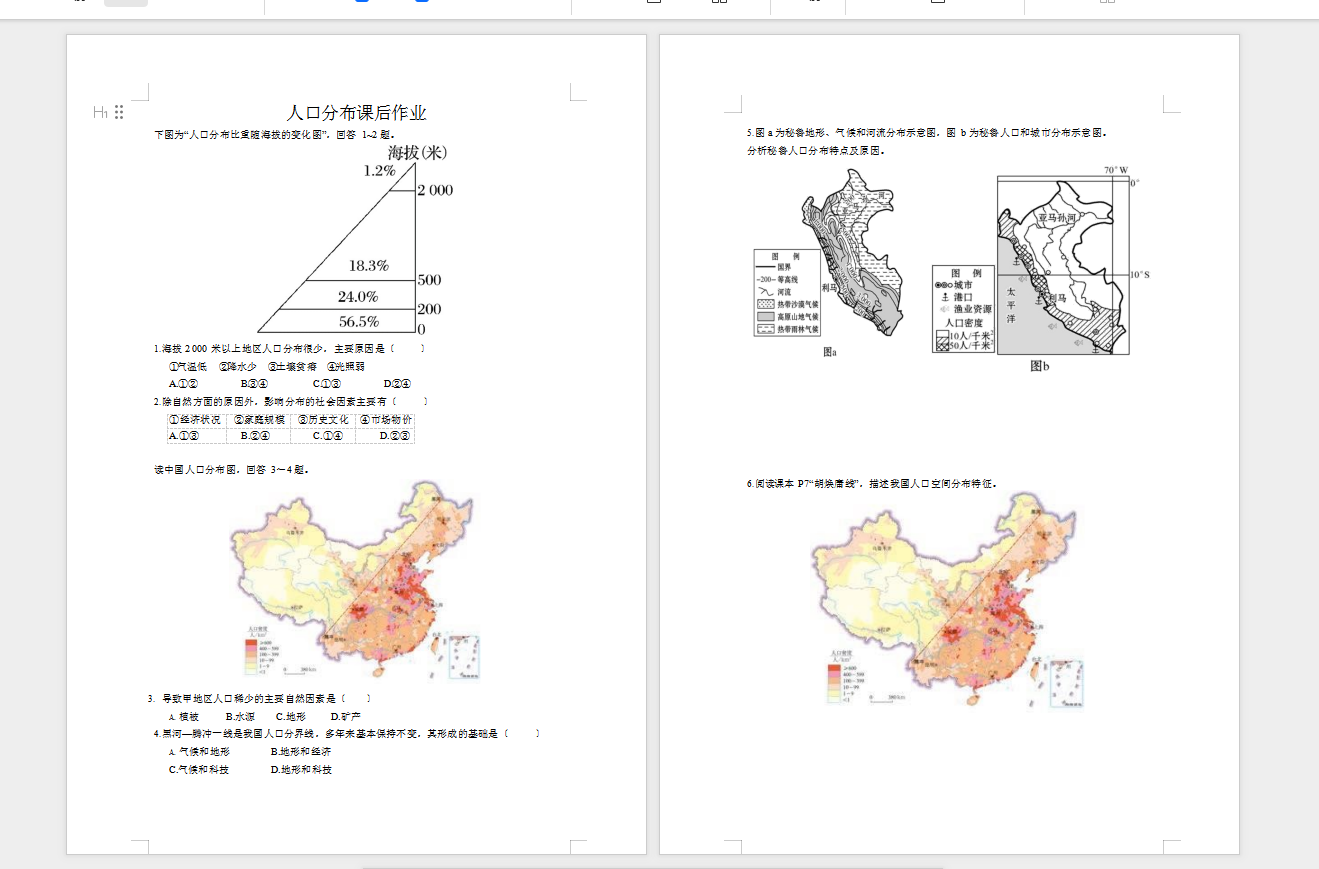Click the 18.3% label in the chart

(368, 266)
